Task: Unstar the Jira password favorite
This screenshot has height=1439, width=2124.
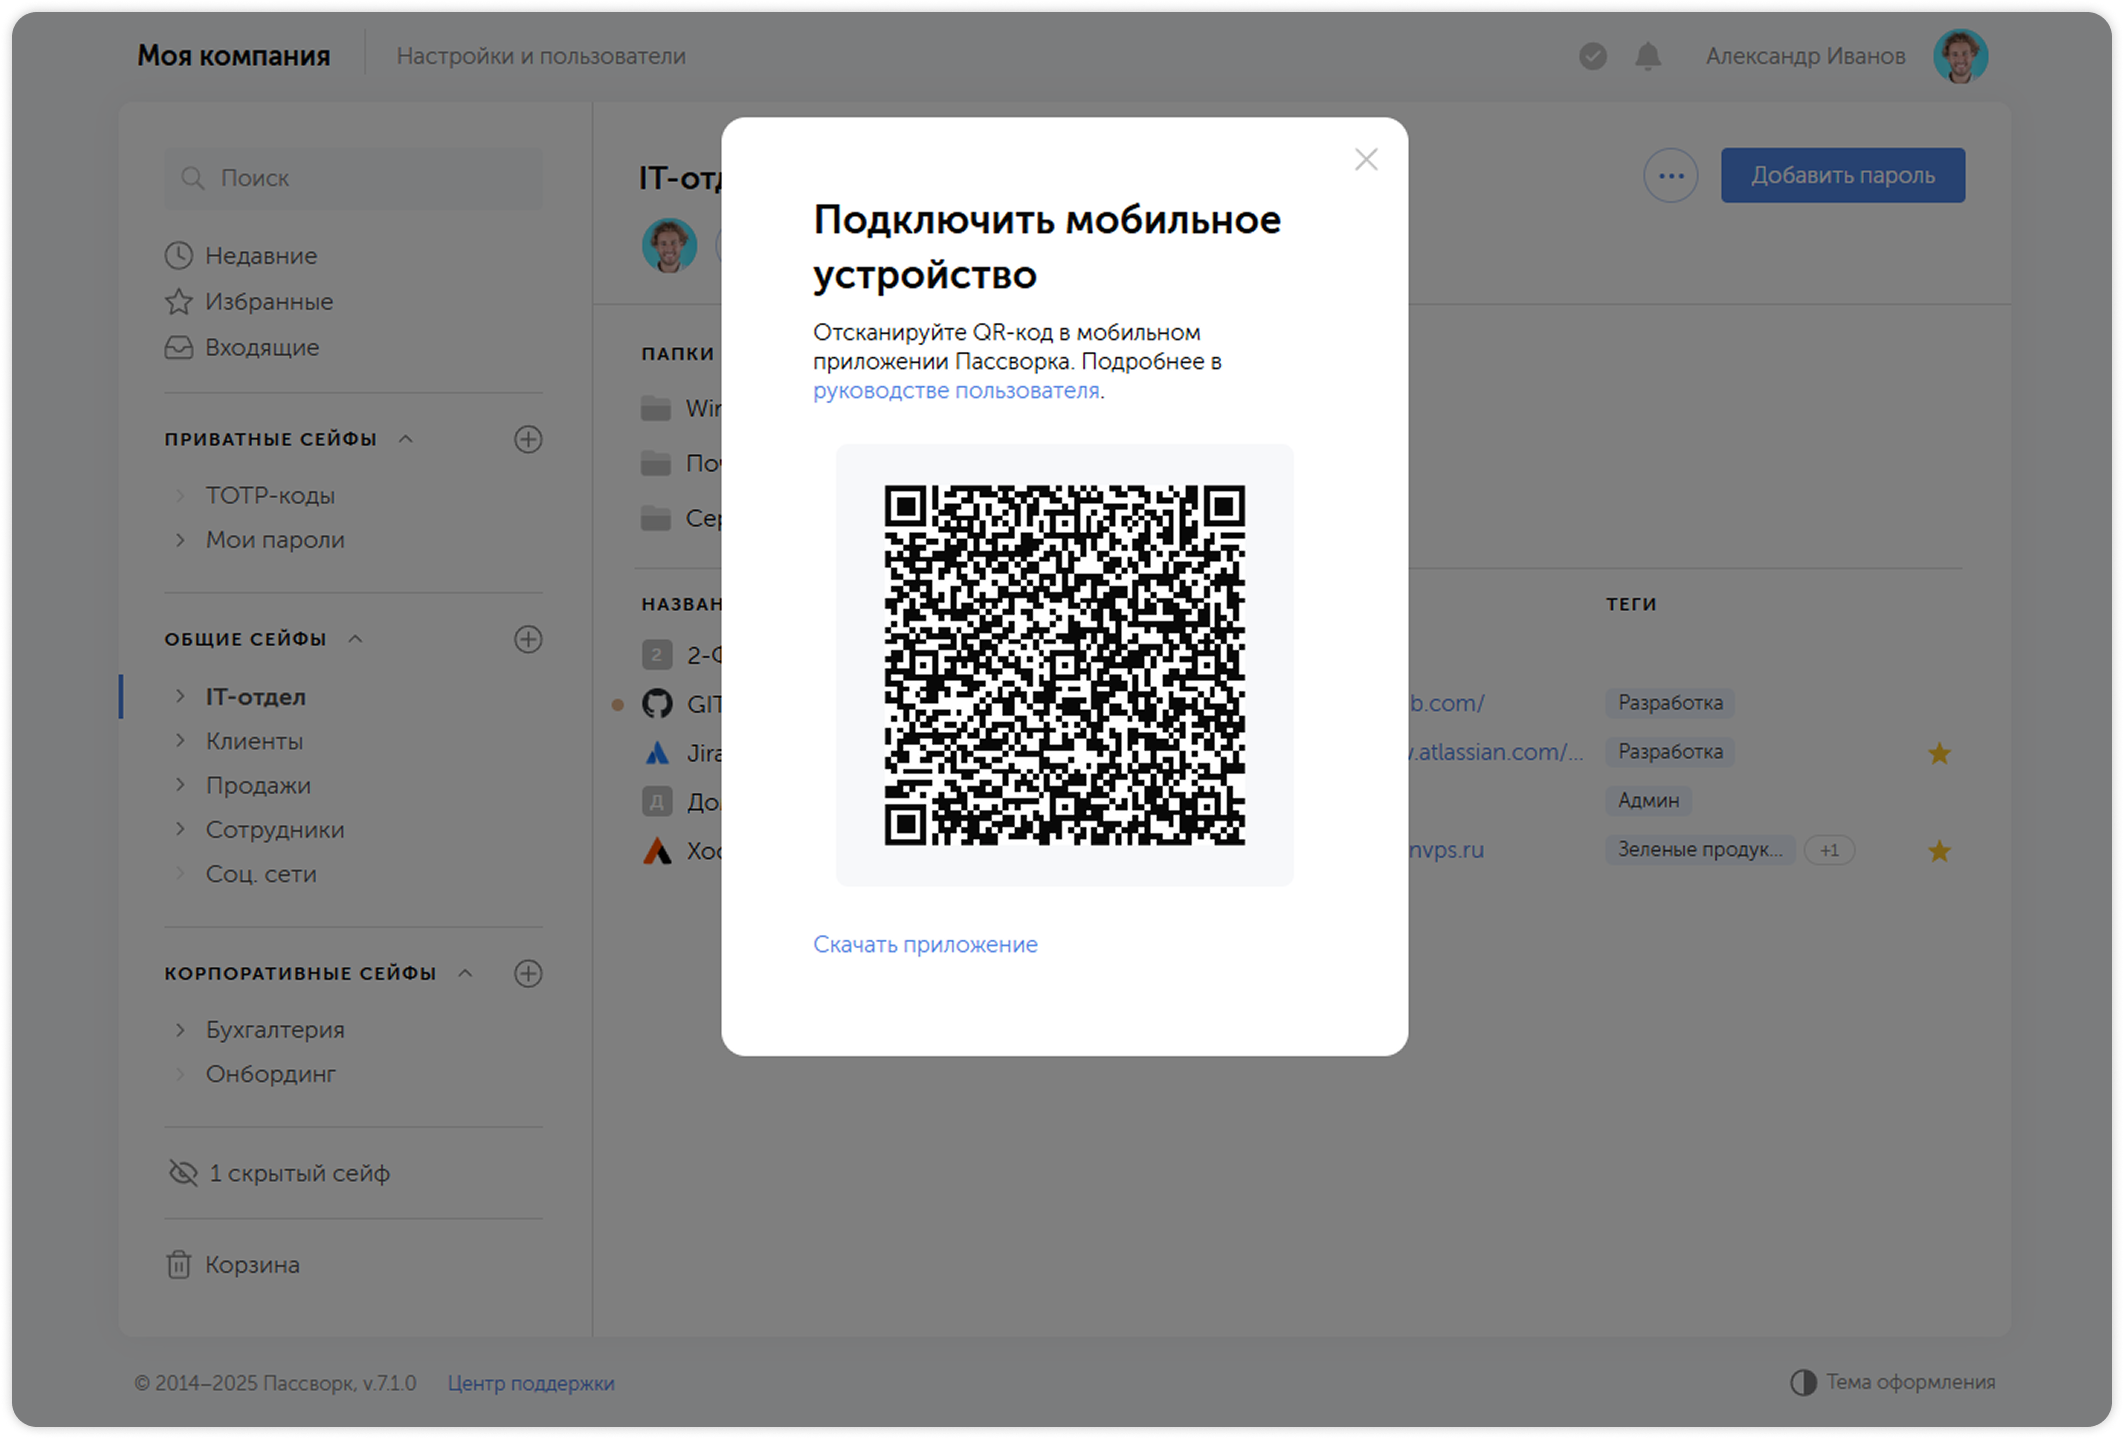Action: (x=1939, y=752)
